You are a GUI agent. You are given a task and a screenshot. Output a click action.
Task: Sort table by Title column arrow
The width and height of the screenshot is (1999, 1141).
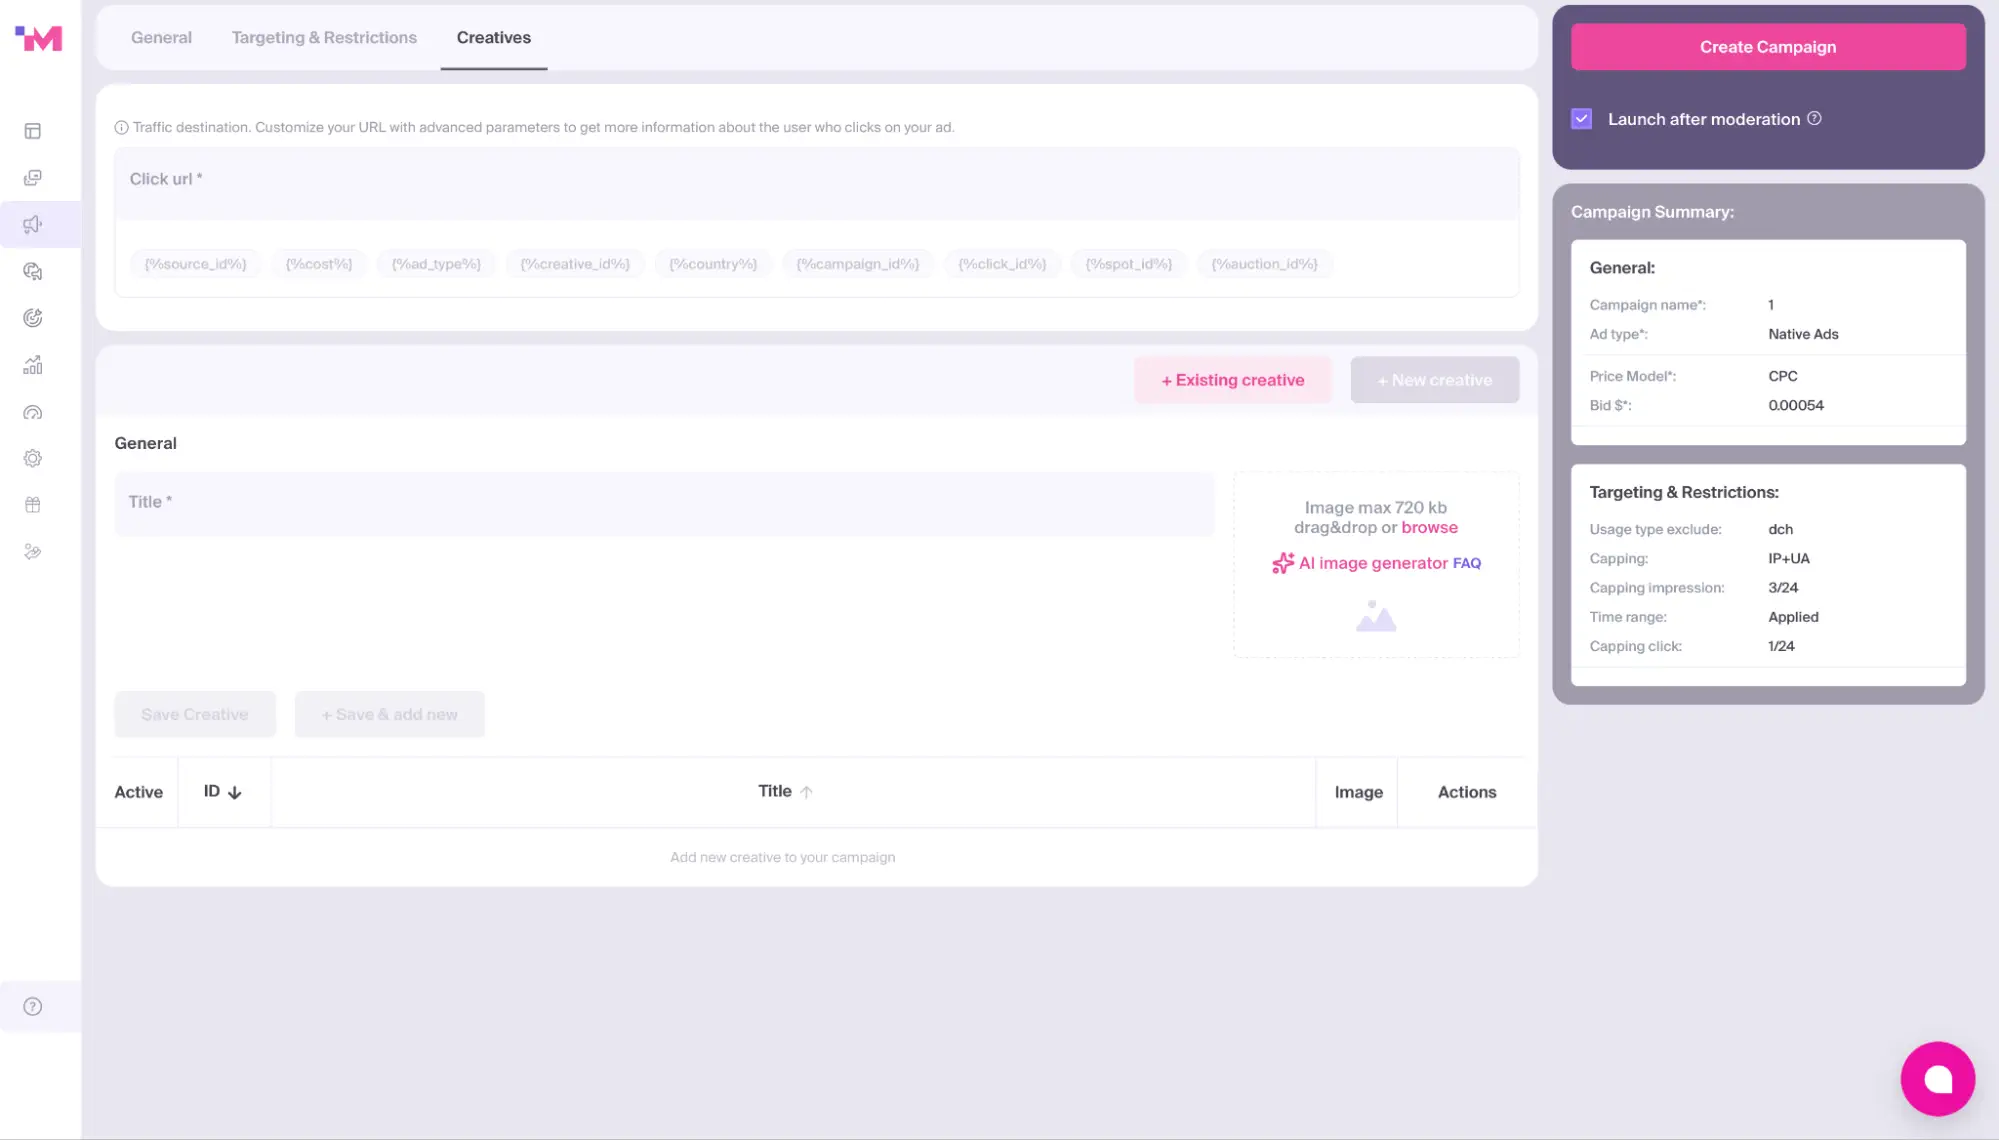(x=806, y=792)
